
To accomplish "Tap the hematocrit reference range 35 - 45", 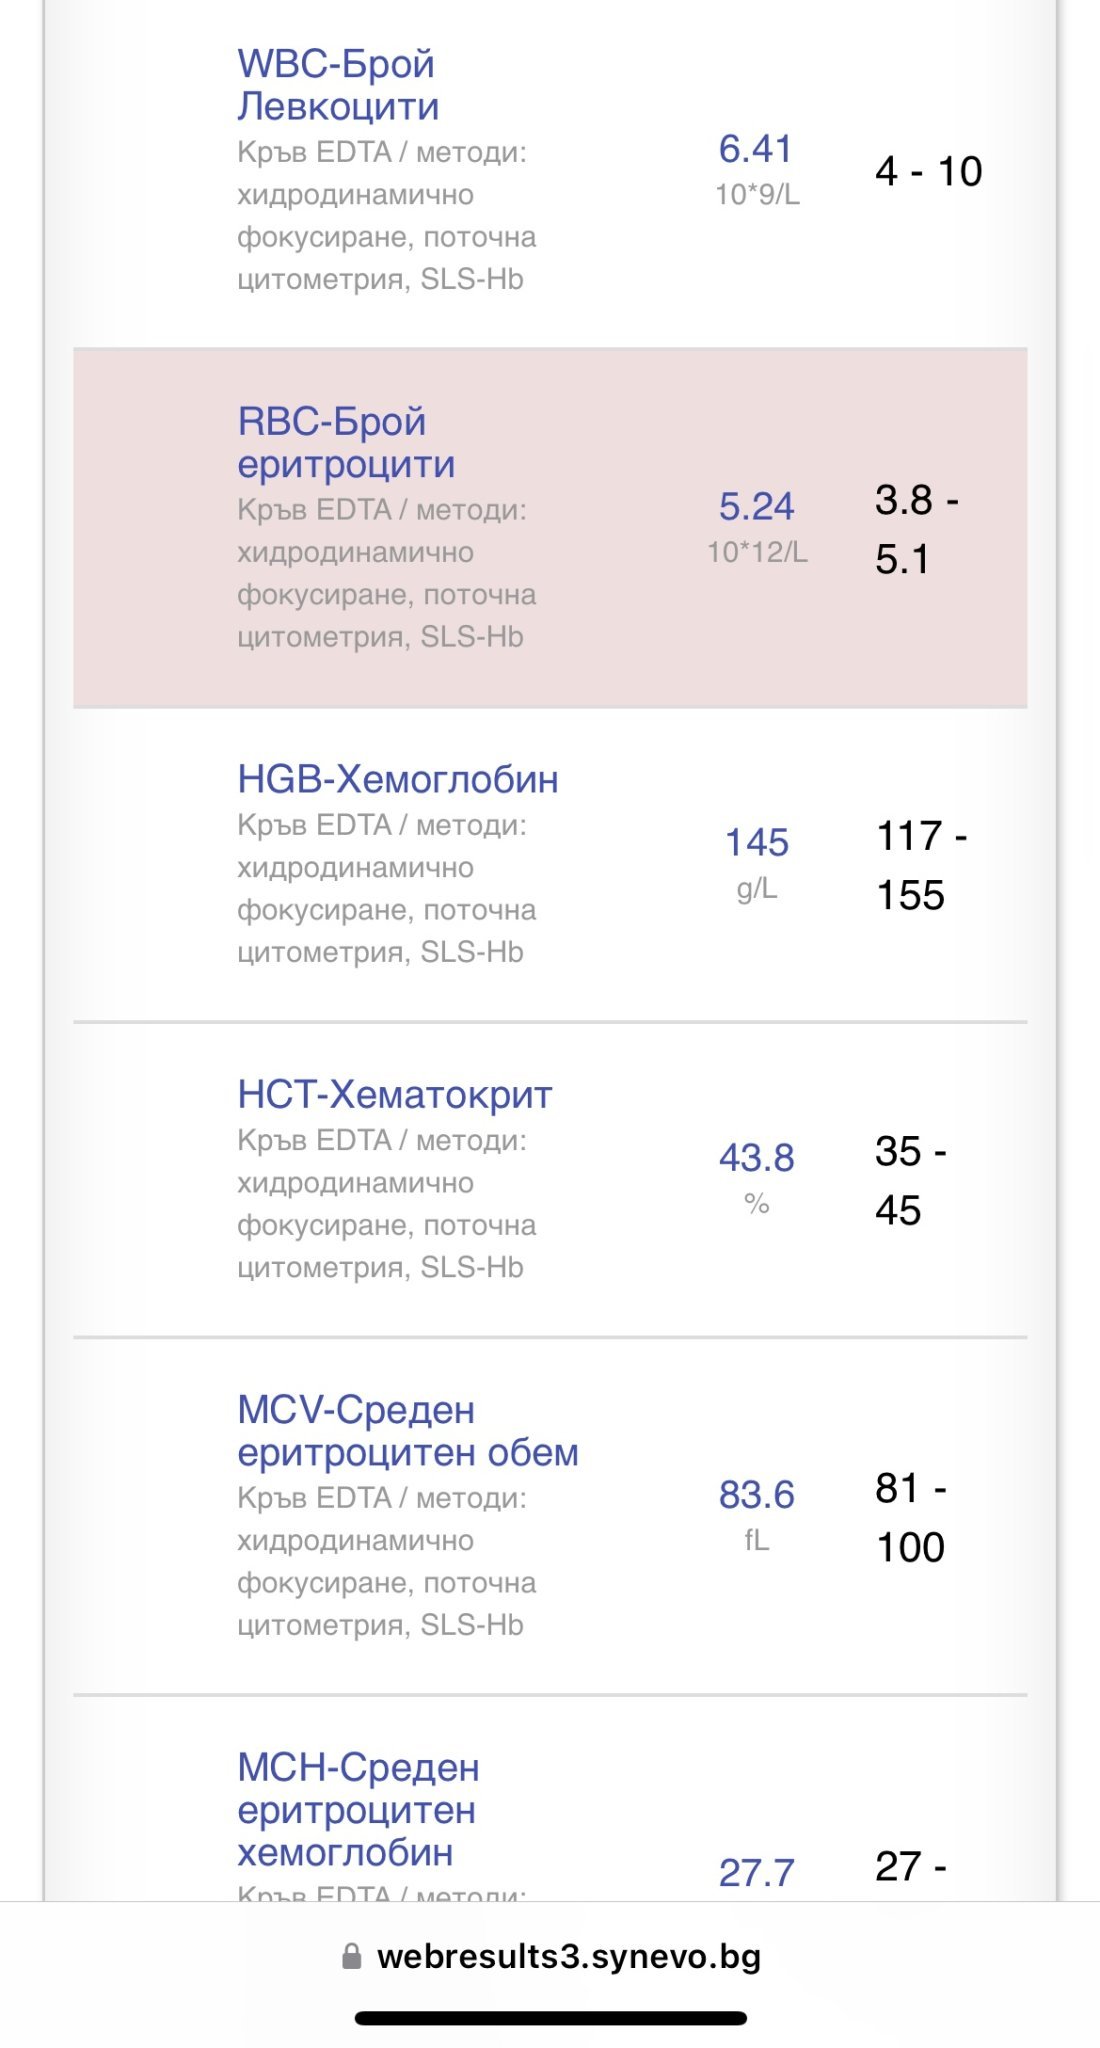I will [x=909, y=1180].
